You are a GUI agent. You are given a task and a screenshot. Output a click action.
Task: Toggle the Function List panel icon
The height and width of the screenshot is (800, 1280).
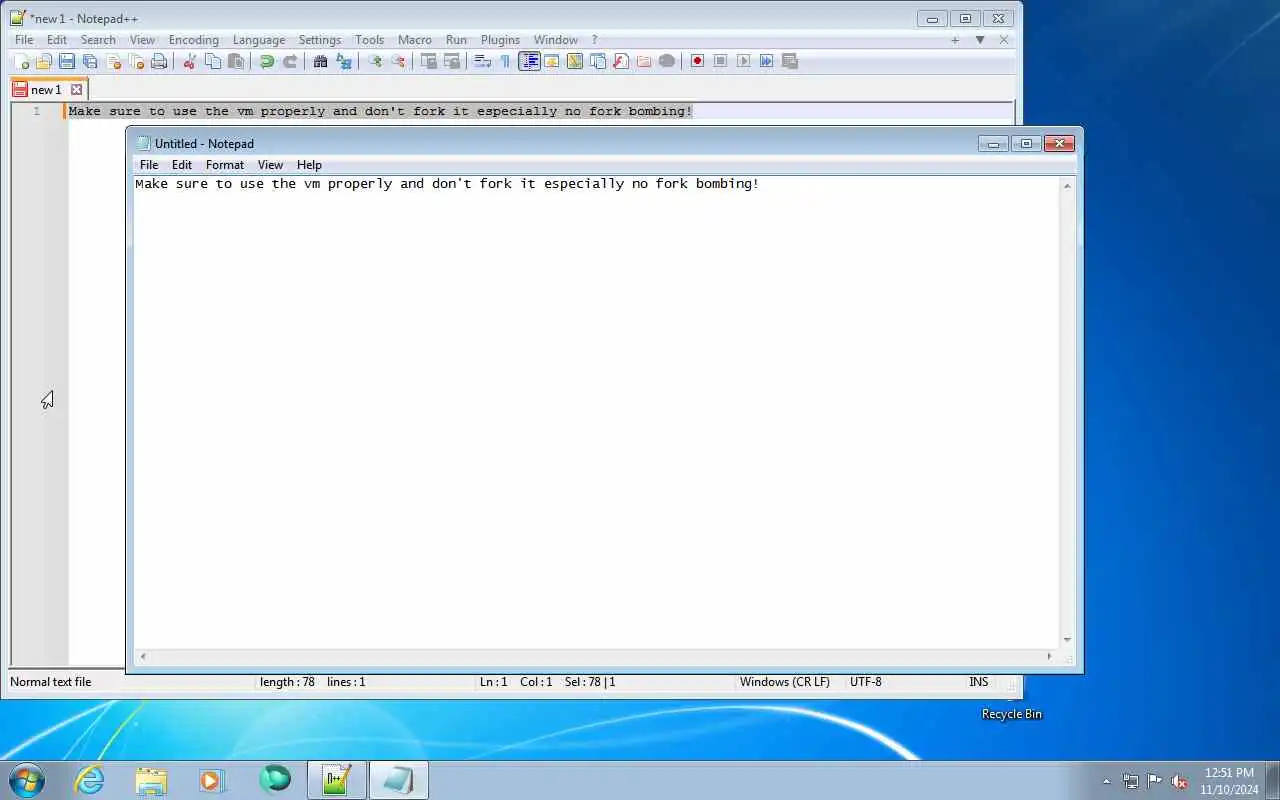[x=621, y=61]
